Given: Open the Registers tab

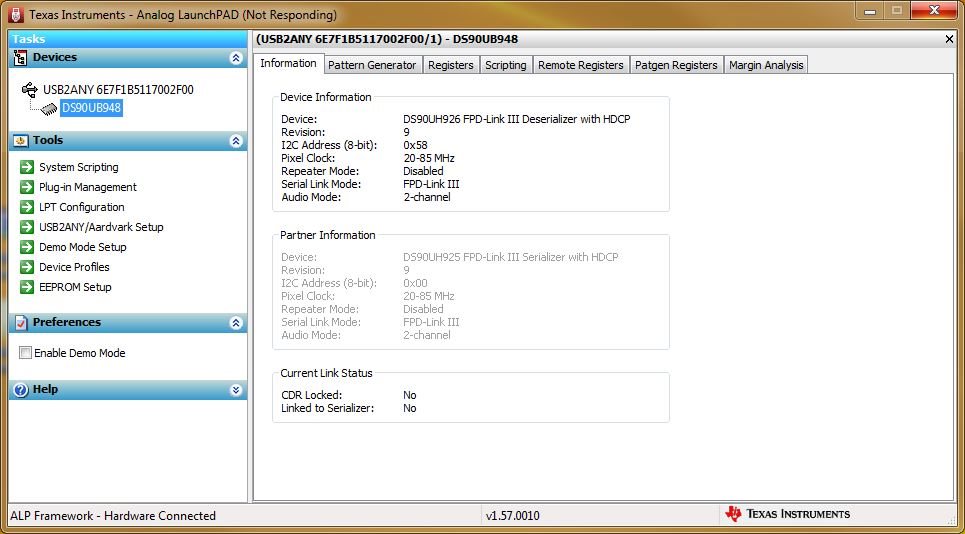Looking at the screenshot, I should click(450, 65).
